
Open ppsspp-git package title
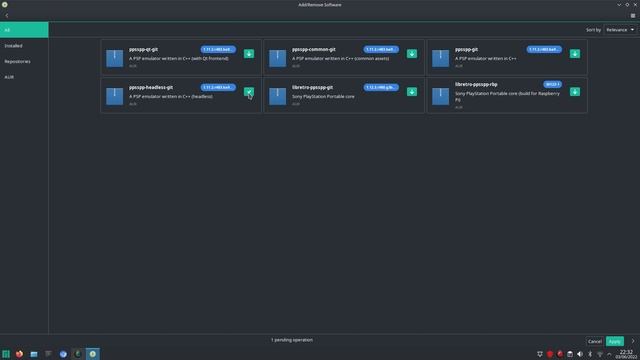coord(466,49)
